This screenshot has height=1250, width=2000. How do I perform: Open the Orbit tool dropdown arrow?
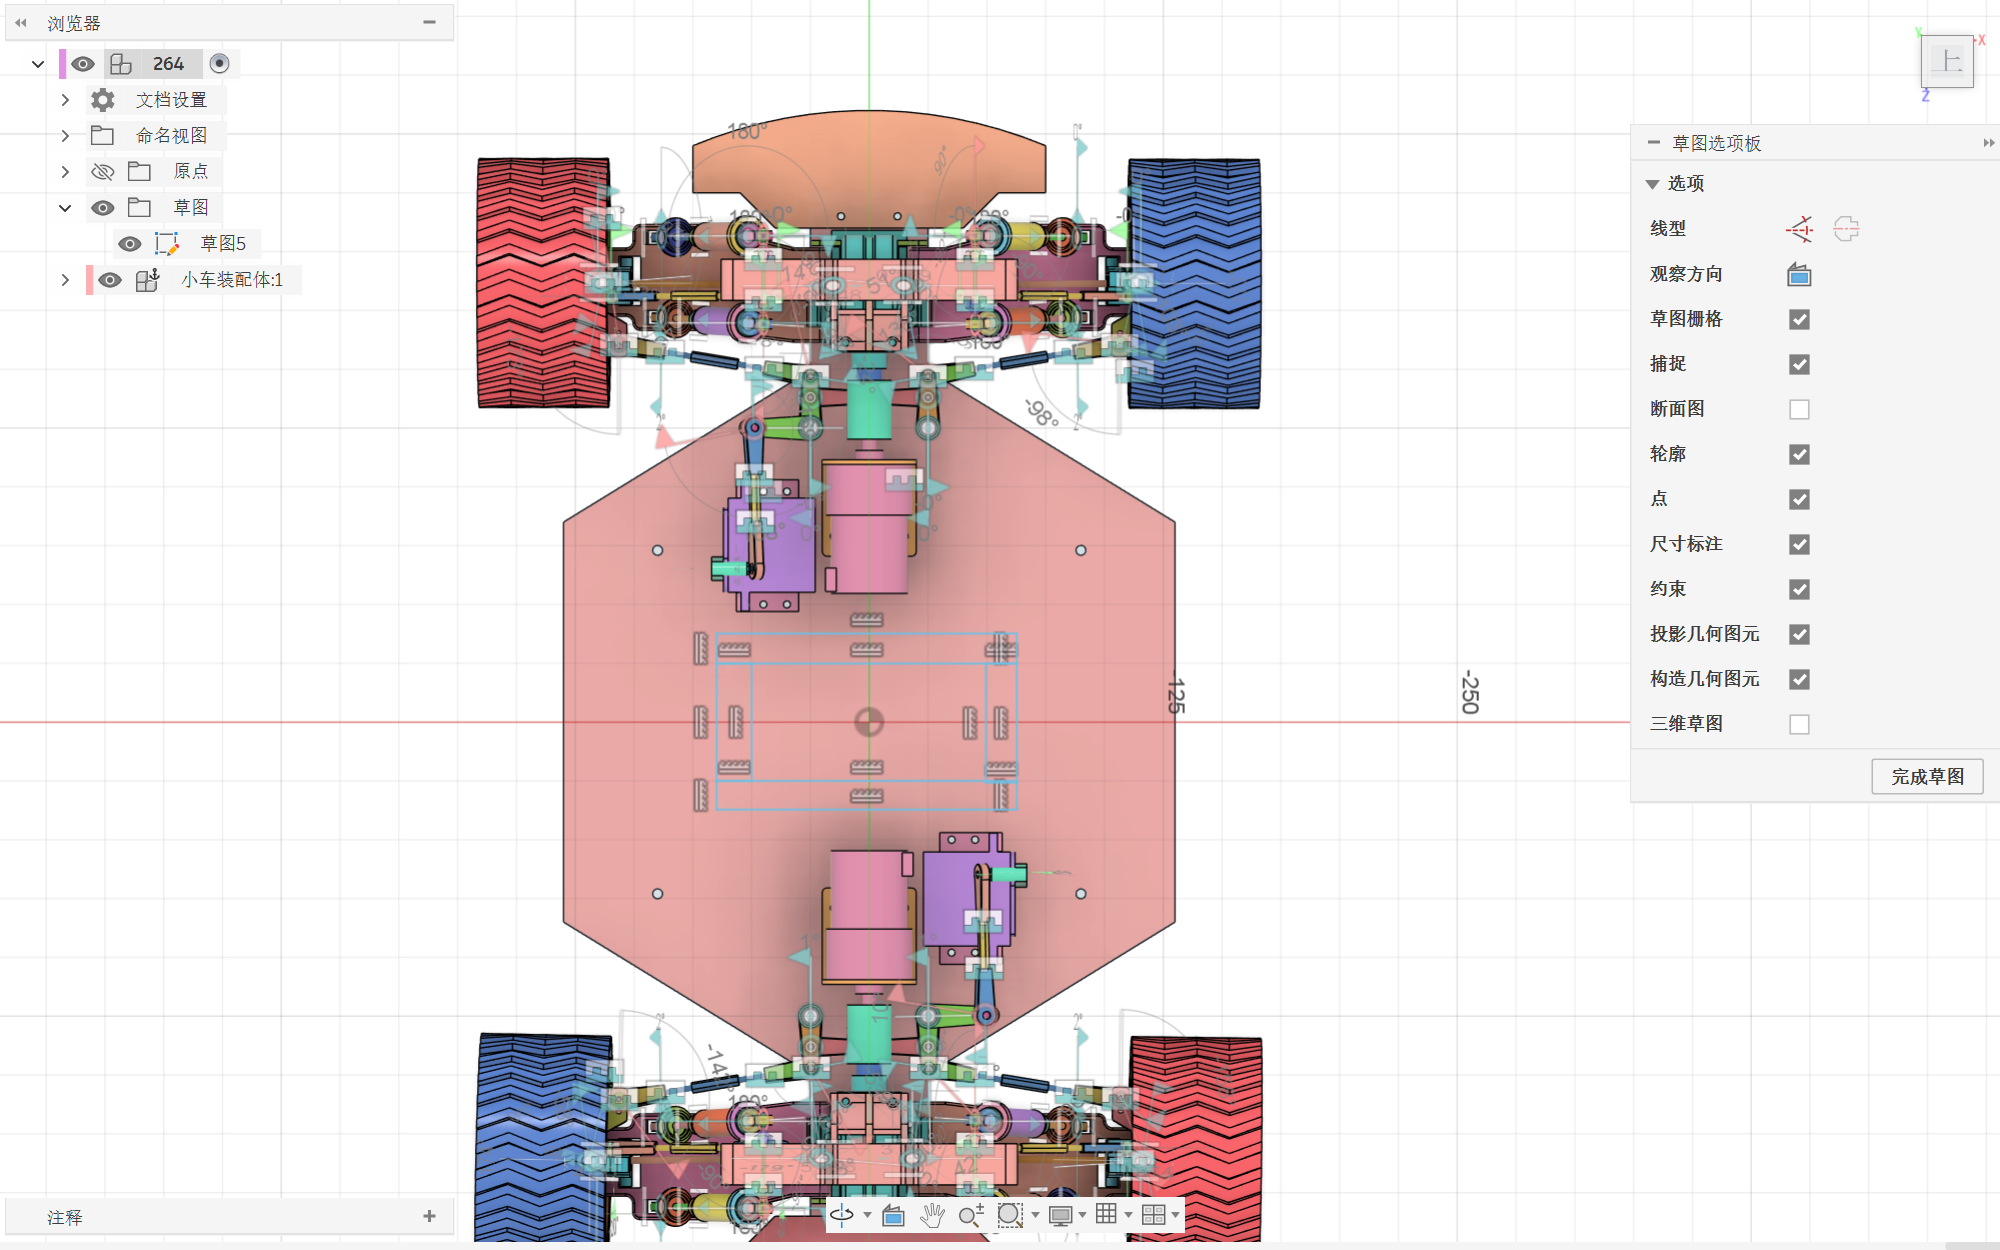click(x=867, y=1216)
